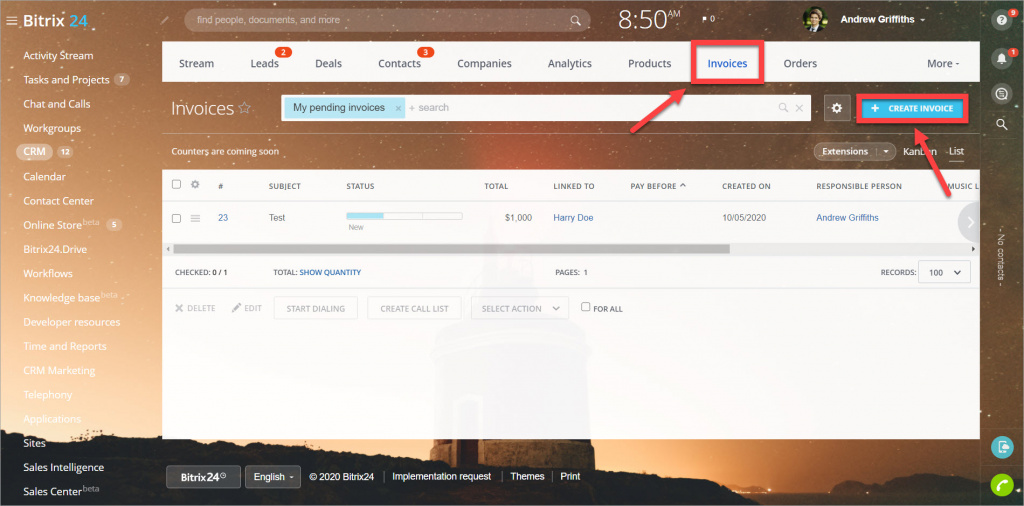Click the magnifier in invoice filter box
1024x506 pixels.
[783, 108]
